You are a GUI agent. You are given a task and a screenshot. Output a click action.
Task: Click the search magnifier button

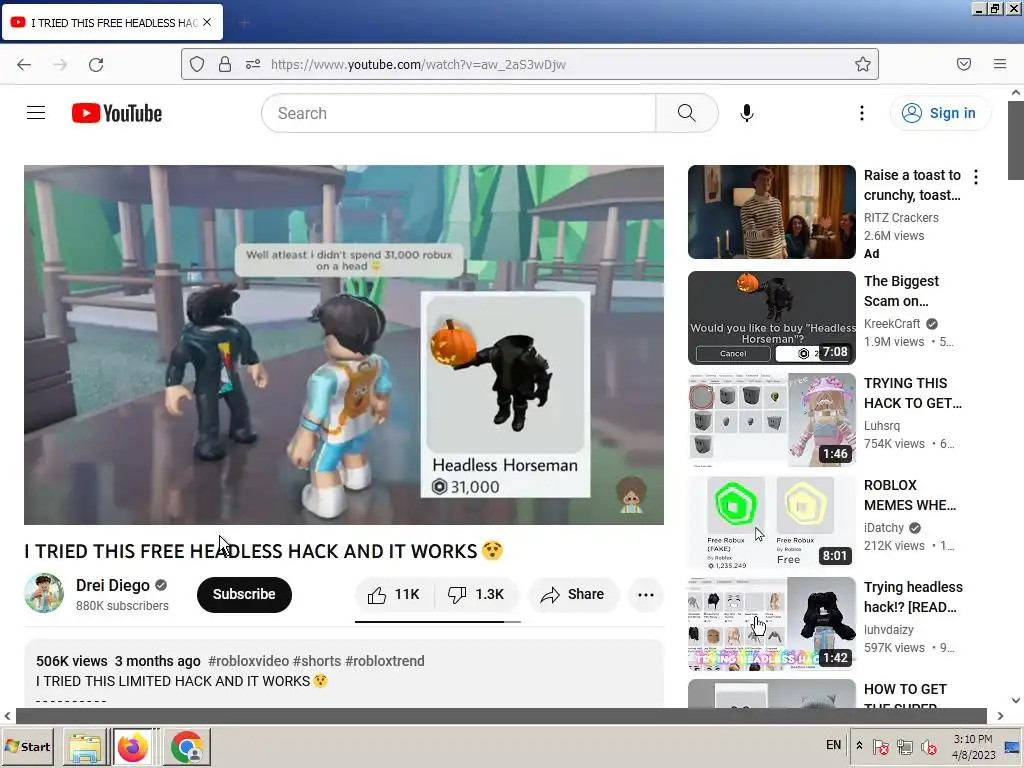(687, 113)
